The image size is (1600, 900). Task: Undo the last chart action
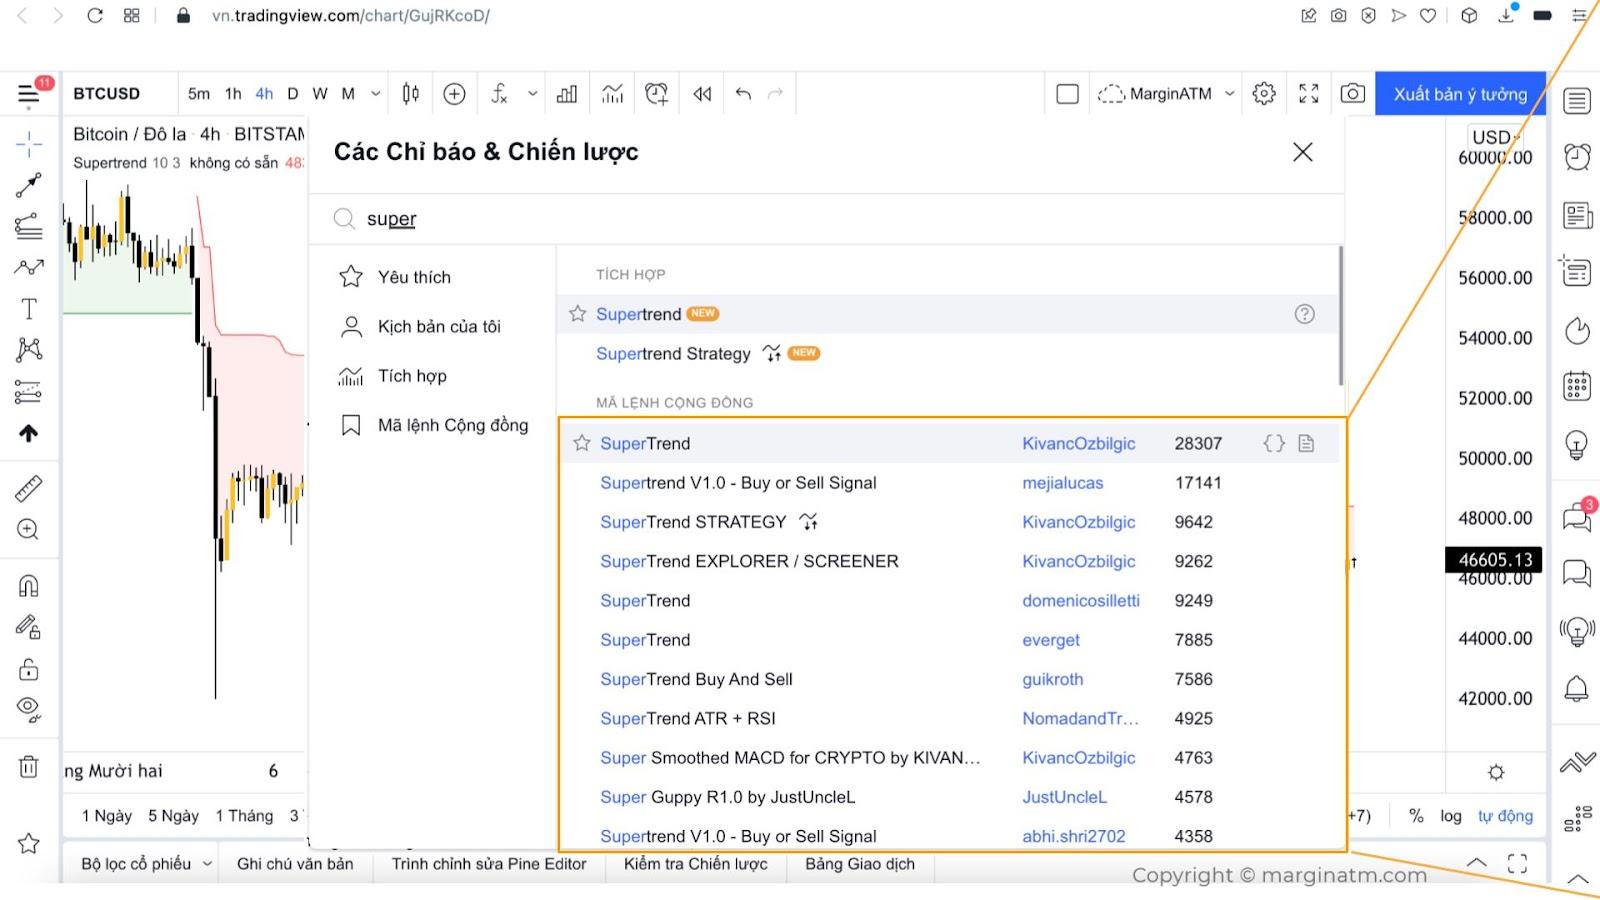pyautogui.click(x=743, y=94)
